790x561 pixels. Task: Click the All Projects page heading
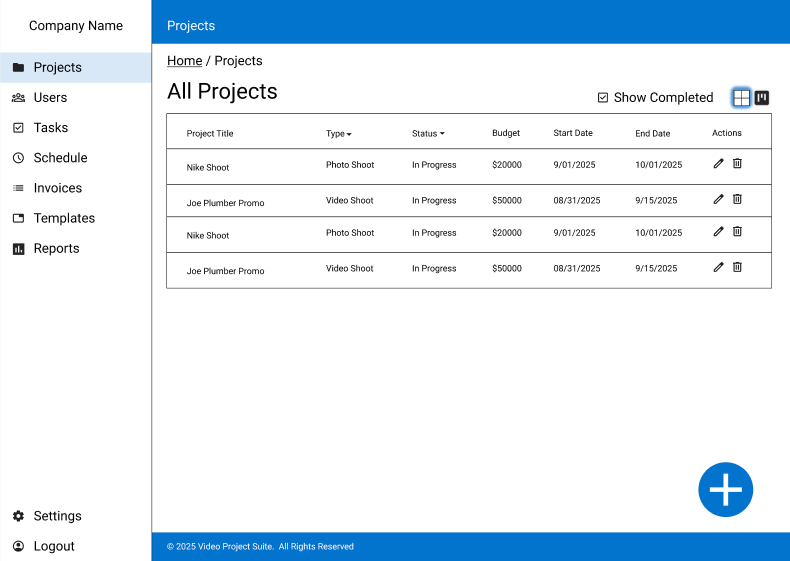[222, 92]
